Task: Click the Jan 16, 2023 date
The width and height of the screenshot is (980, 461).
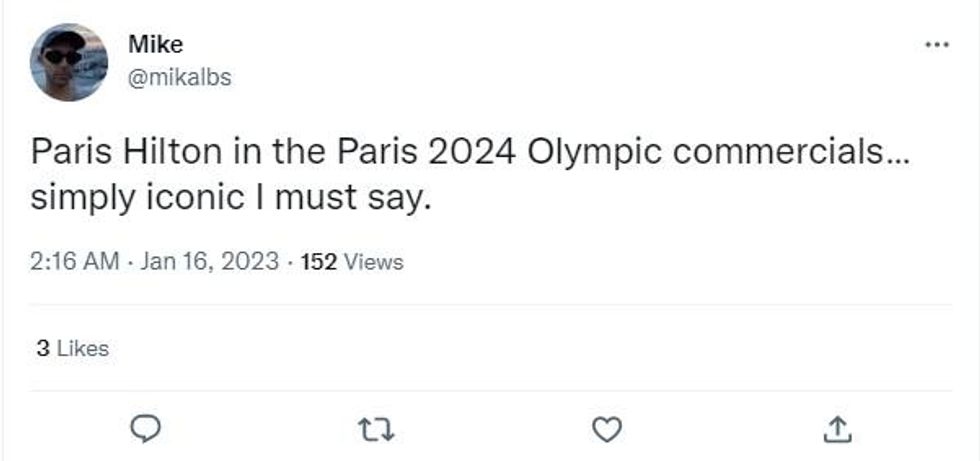Action: [x=209, y=262]
